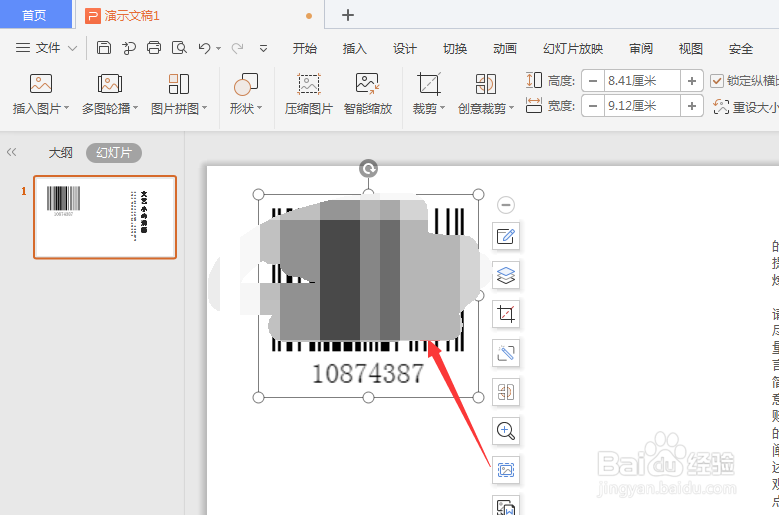Click the creative crop icon in floating toolbar
The height and width of the screenshot is (515, 779).
pyautogui.click(x=506, y=392)
